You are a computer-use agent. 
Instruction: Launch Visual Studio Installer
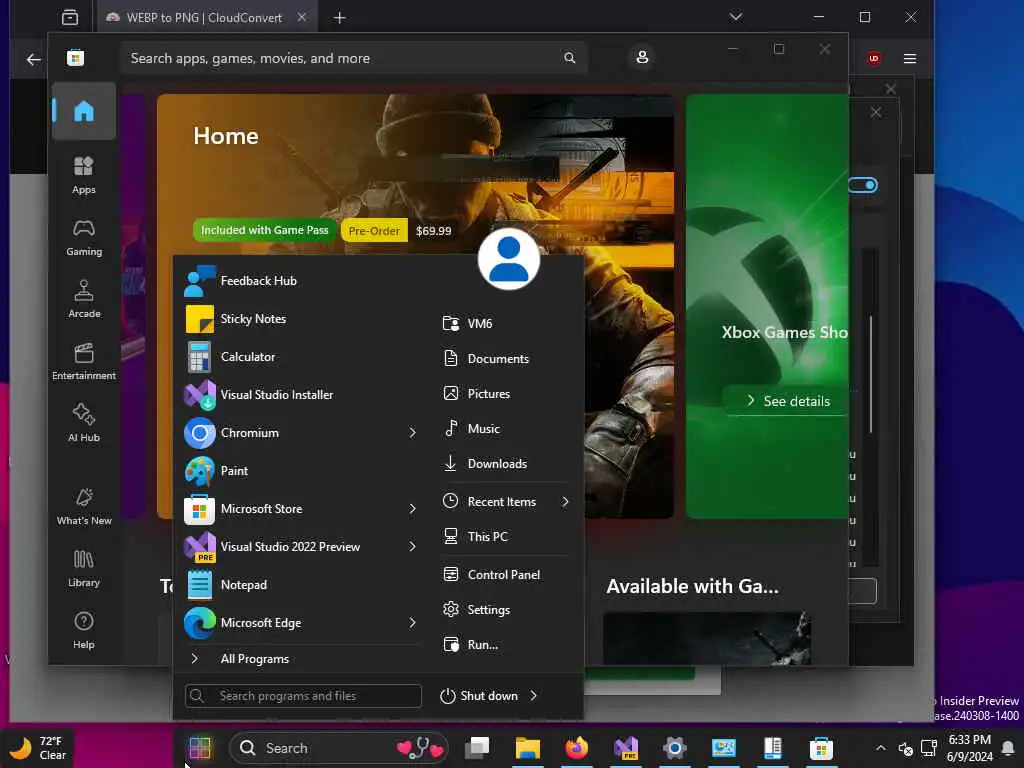point(302,394)
